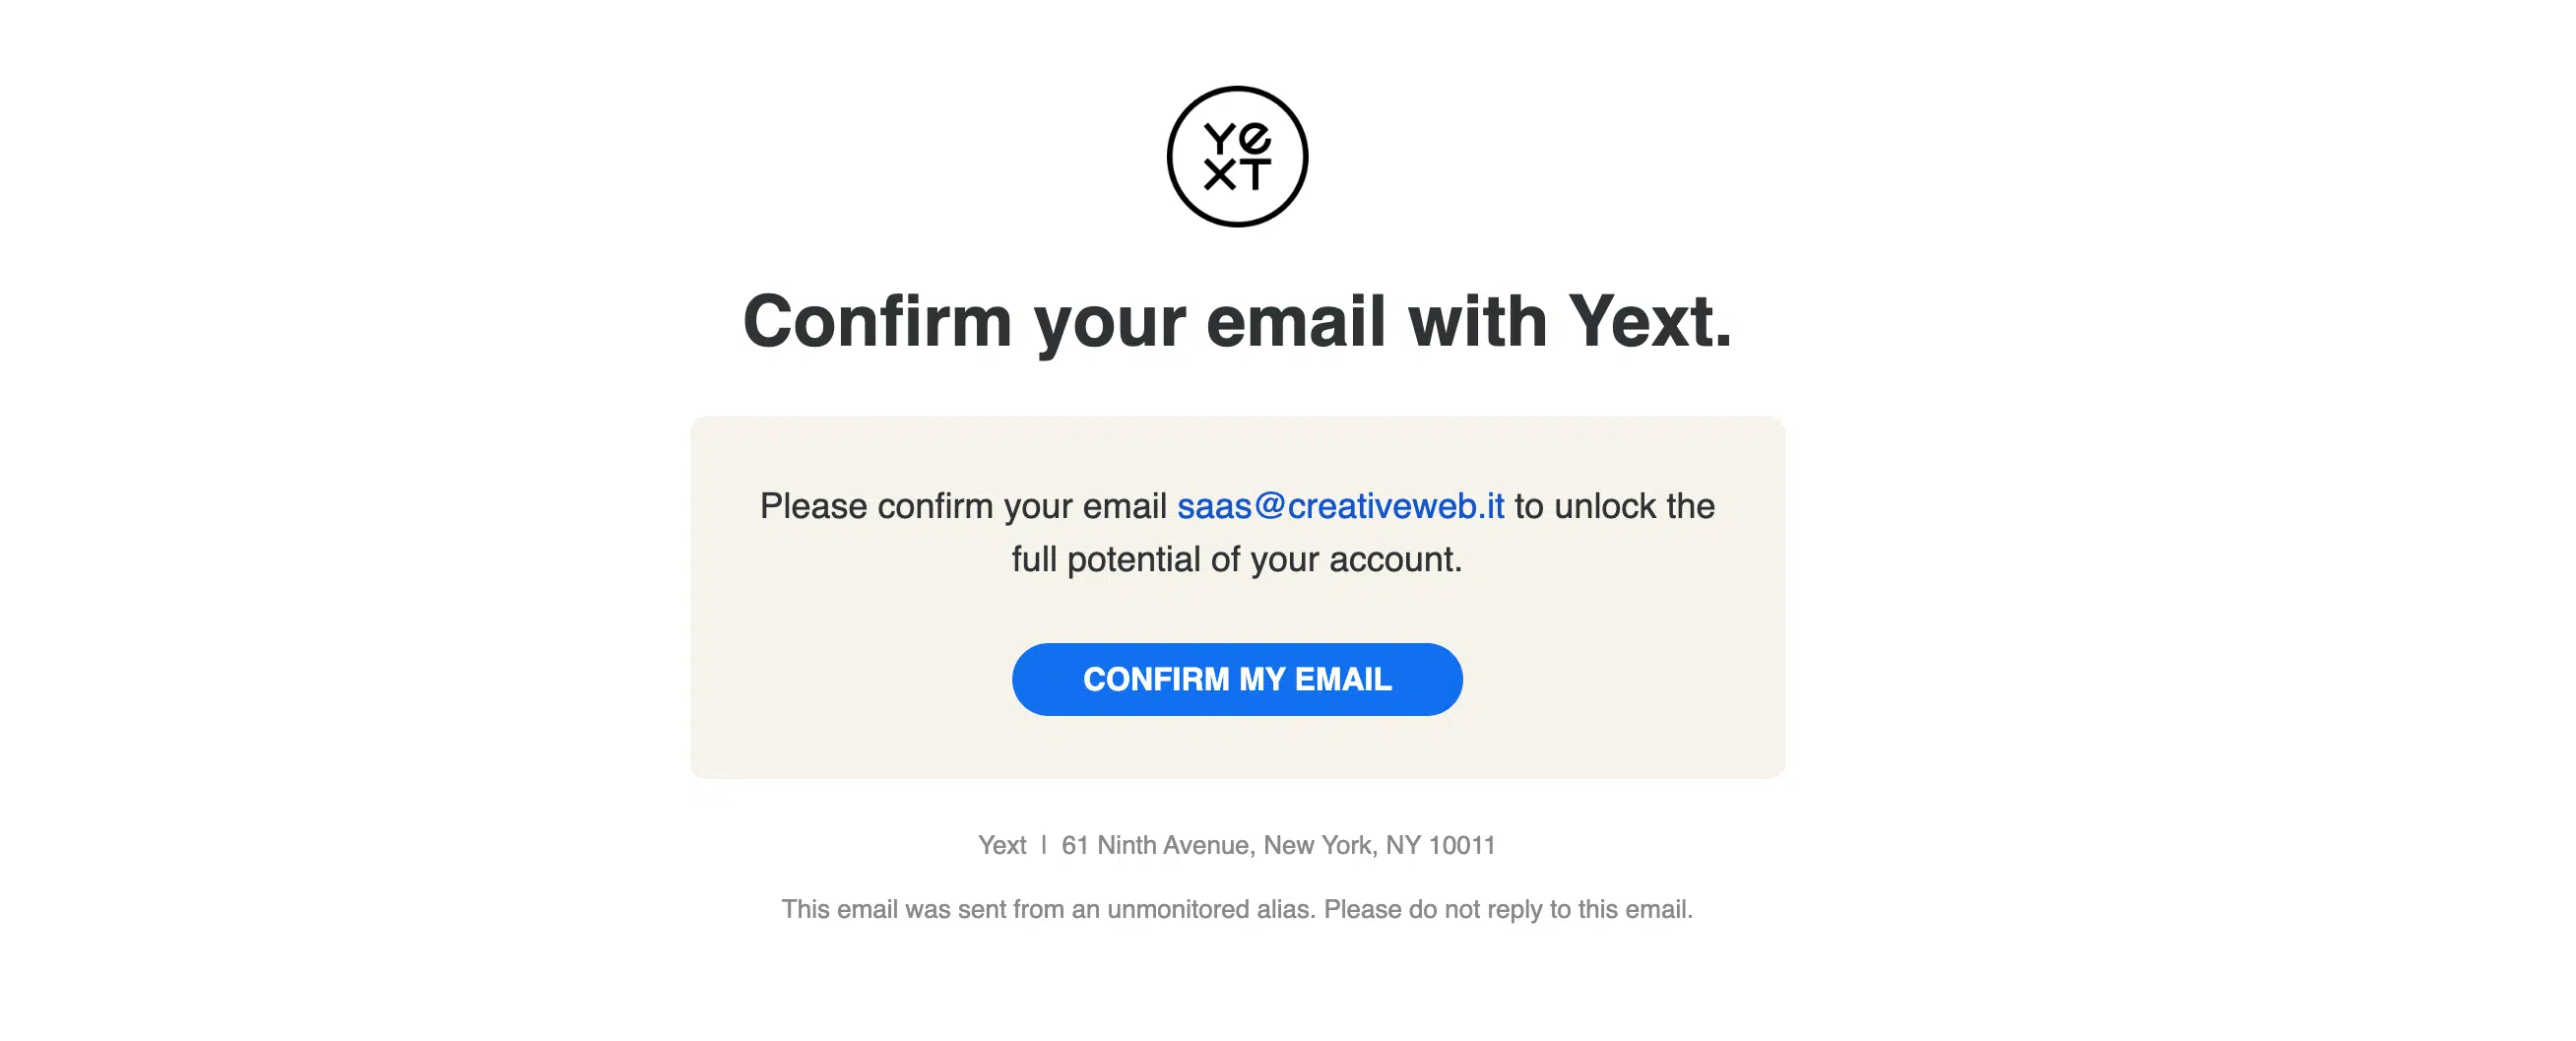Viewport: 2576px width, 1041px height.
Task: Click the CONFIRM MY EMAIL button
Action: (1237, 679)
